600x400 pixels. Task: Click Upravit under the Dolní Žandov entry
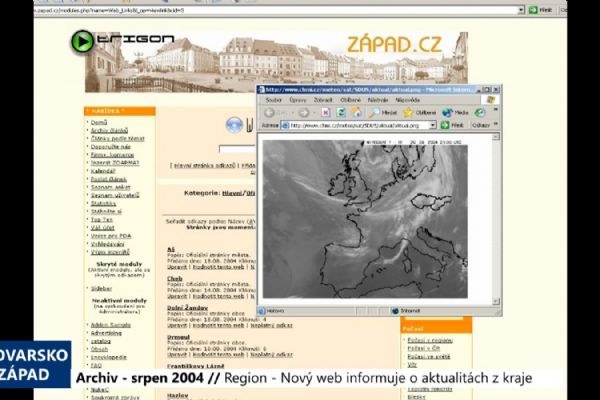pos(177,325)
